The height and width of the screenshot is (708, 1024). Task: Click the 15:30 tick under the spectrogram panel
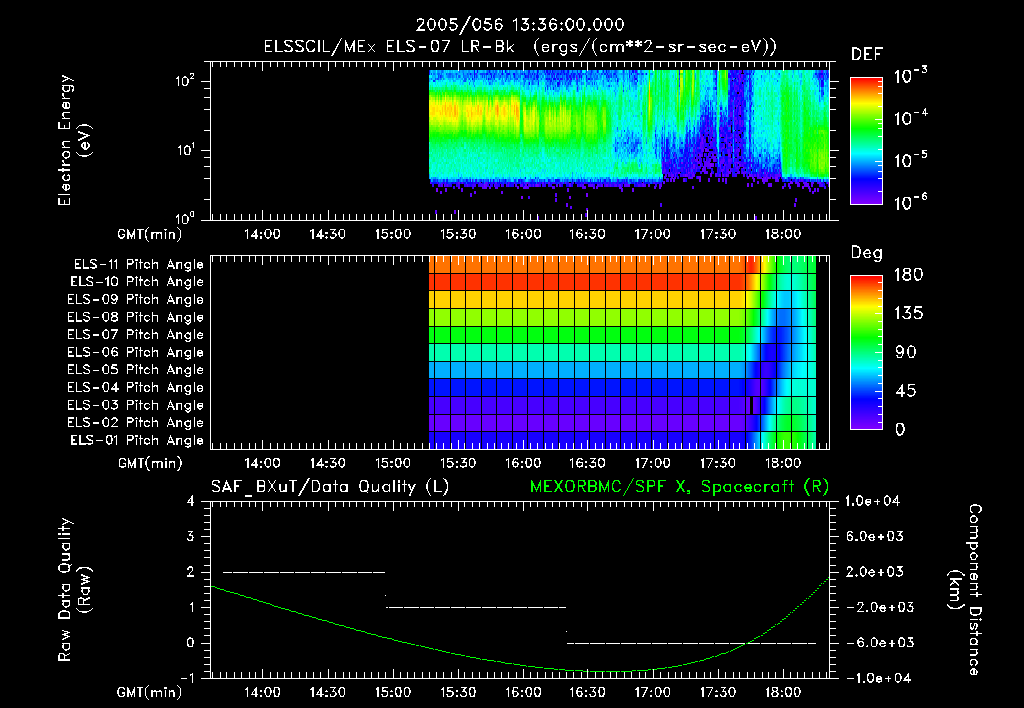click(x=458, y=234)
